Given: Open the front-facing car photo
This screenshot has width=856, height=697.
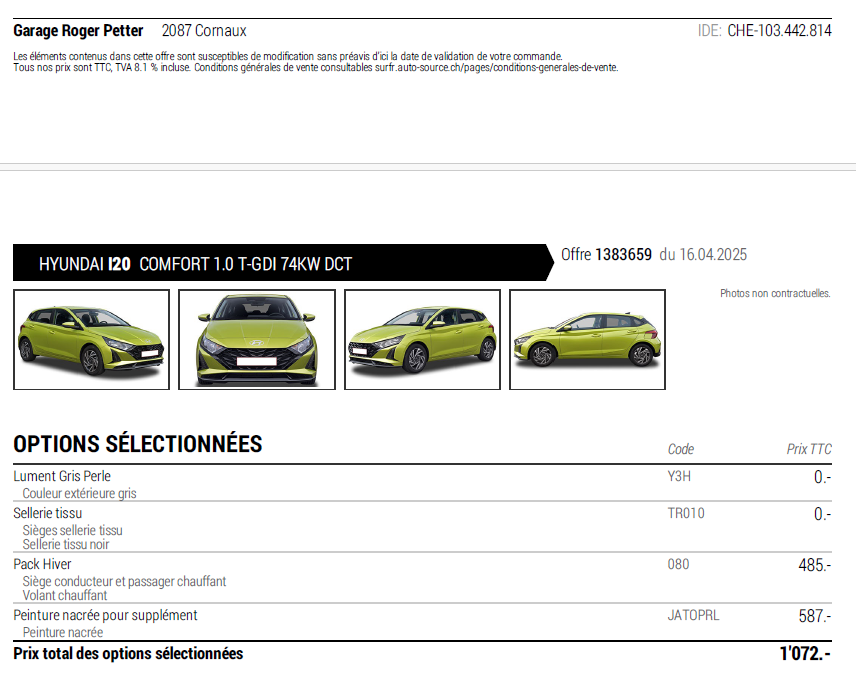Looking at the screenshot, I should (x=255, y=340).
